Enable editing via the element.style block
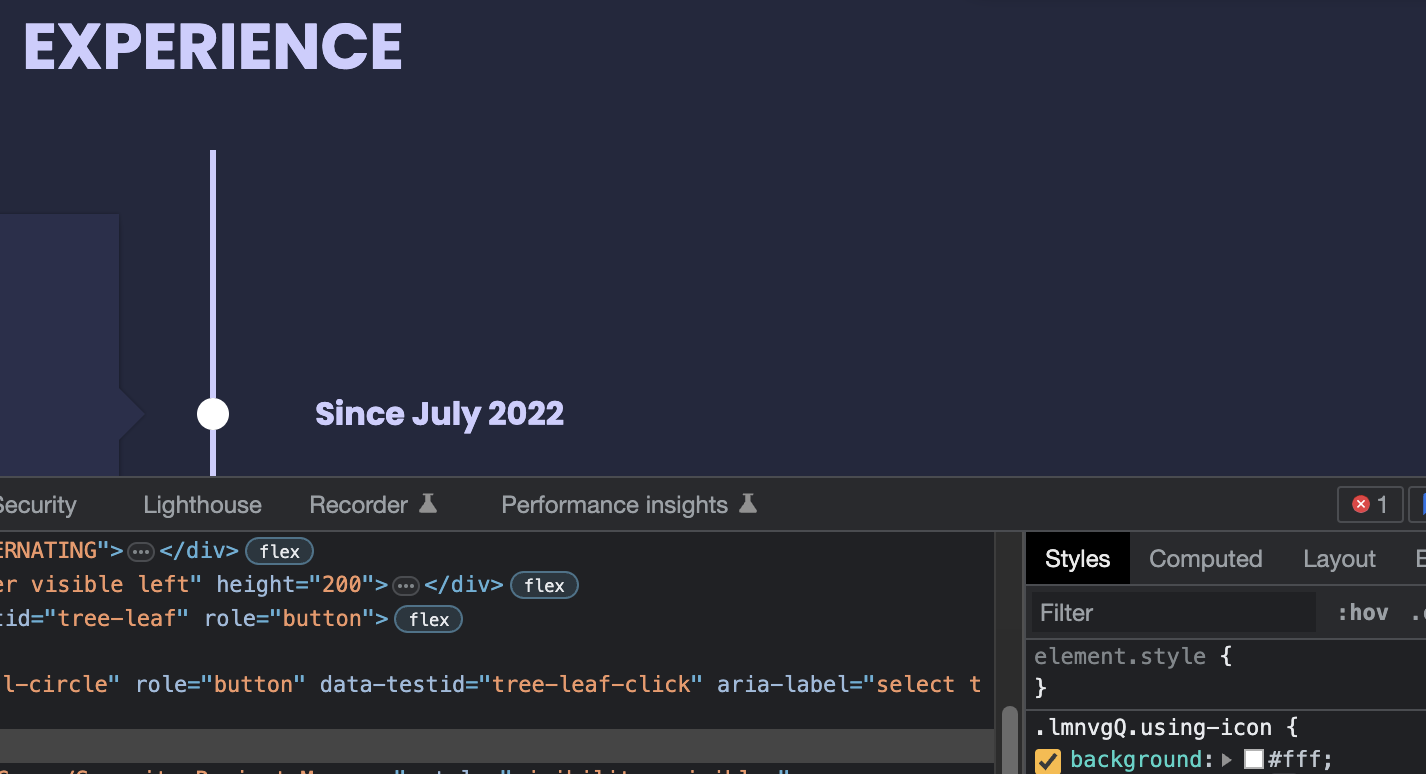Viewport: 1426px width, 774px height. (x=1131, y=656)
